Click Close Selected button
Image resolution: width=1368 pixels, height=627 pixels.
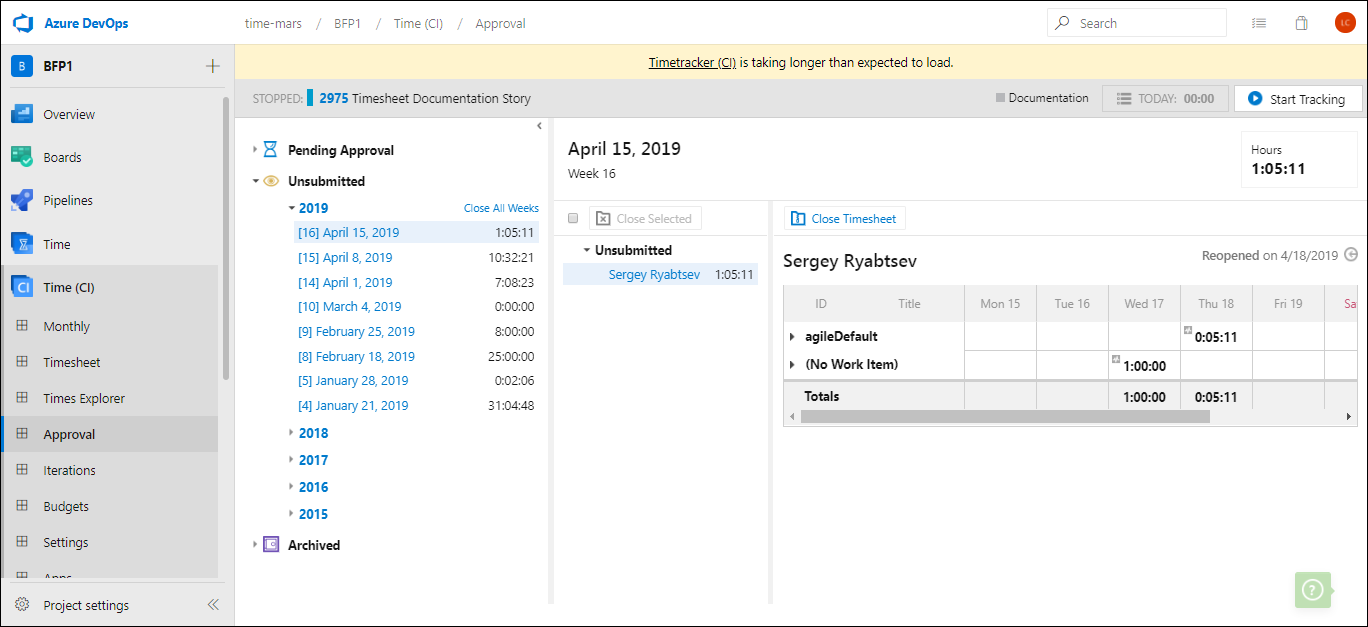(x=645, y=218)
